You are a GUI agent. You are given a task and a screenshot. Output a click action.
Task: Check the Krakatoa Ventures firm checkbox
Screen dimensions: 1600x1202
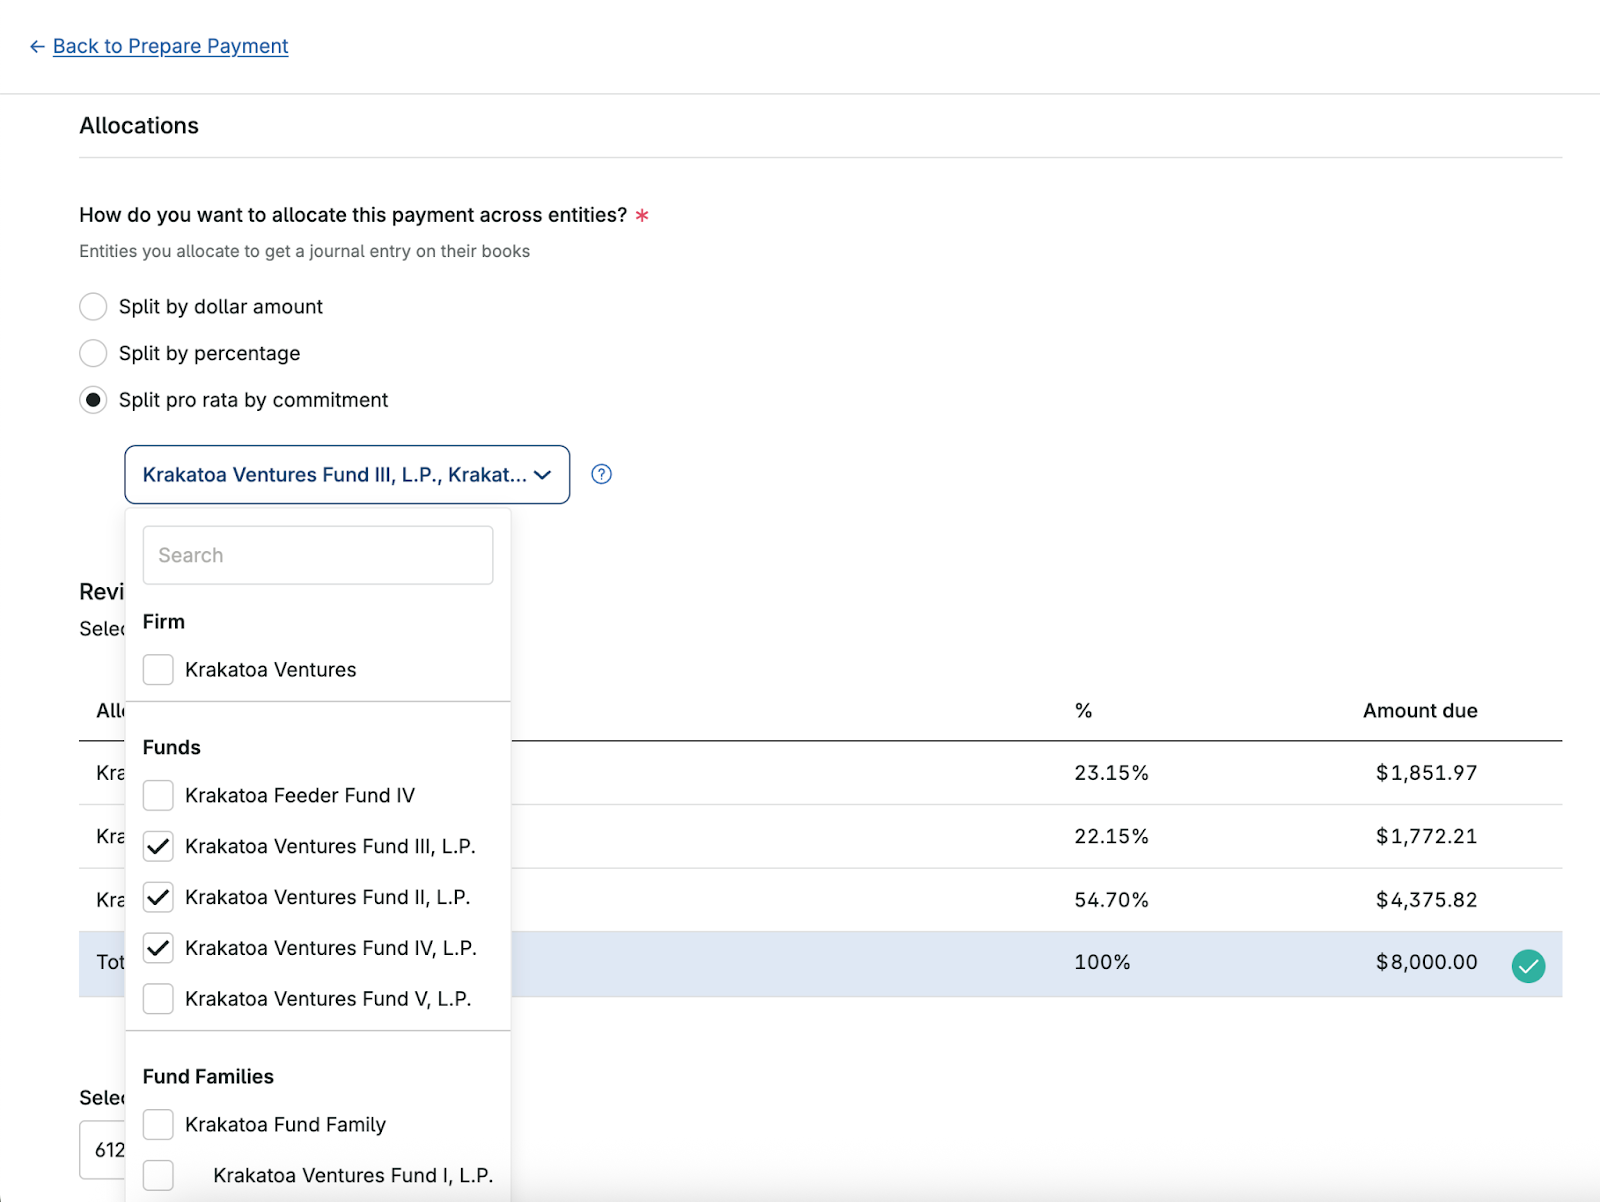coord(158,670)
